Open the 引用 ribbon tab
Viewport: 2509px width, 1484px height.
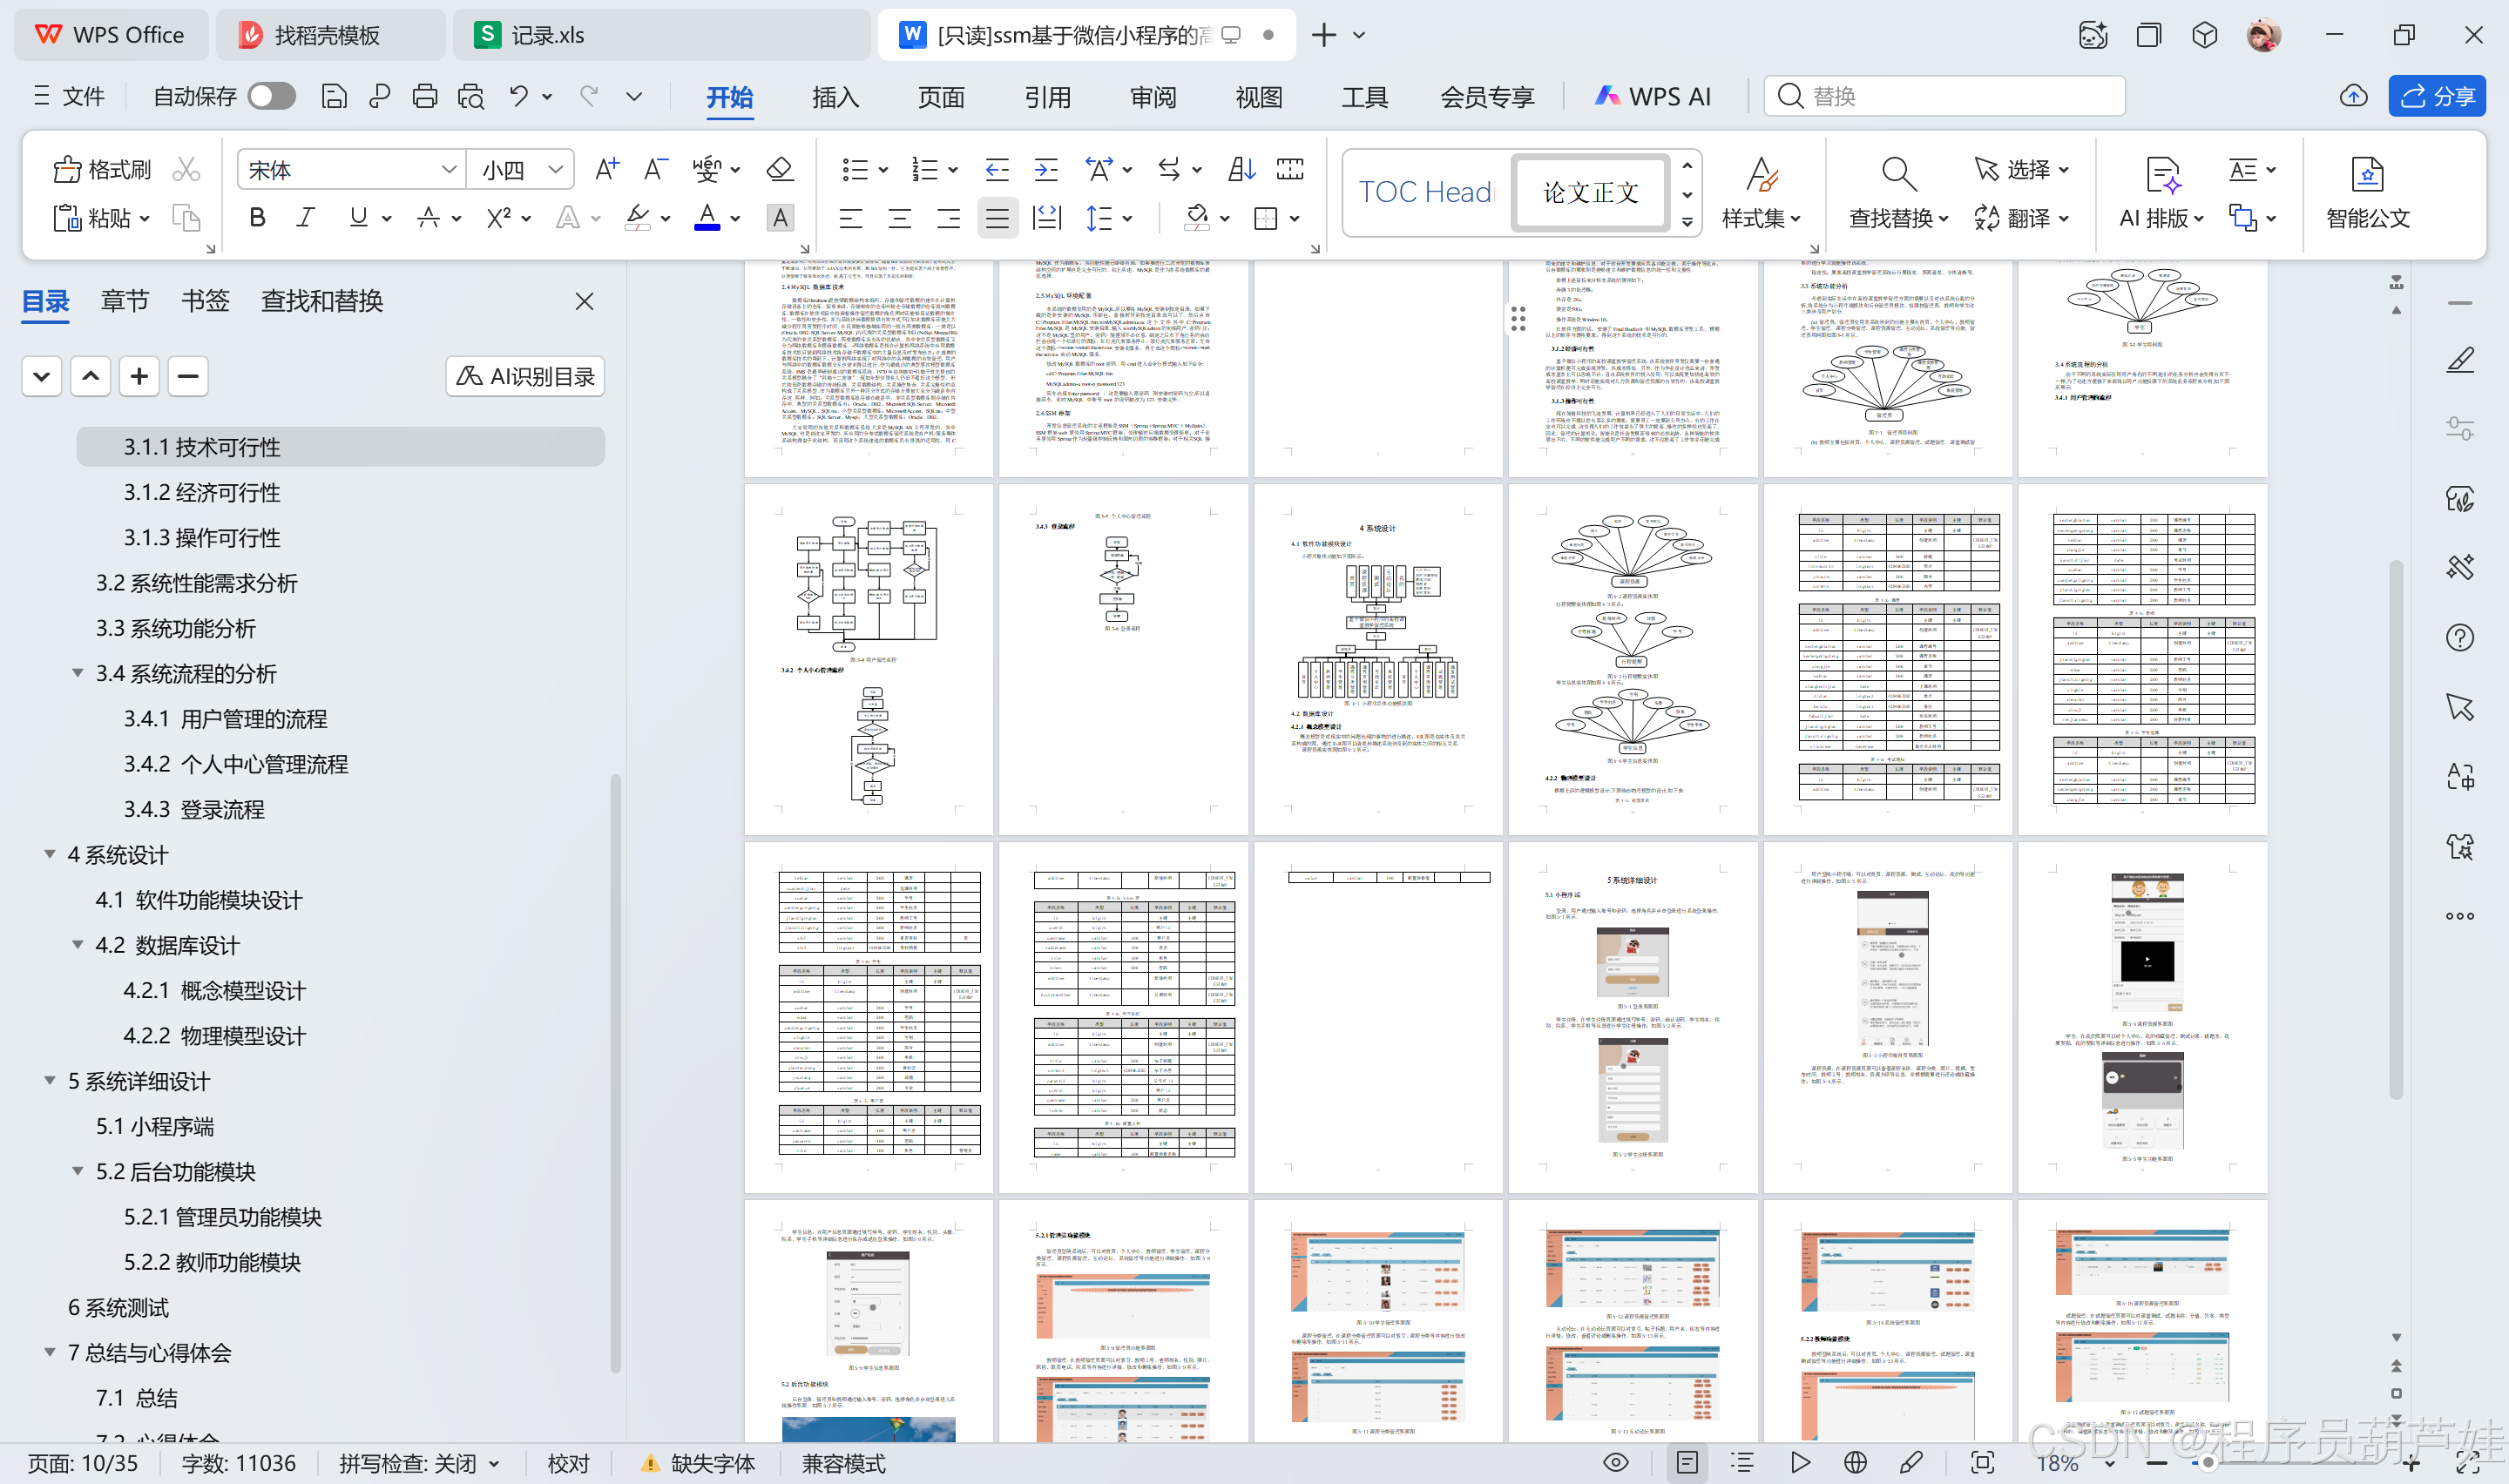click(x=1047, y=96)
